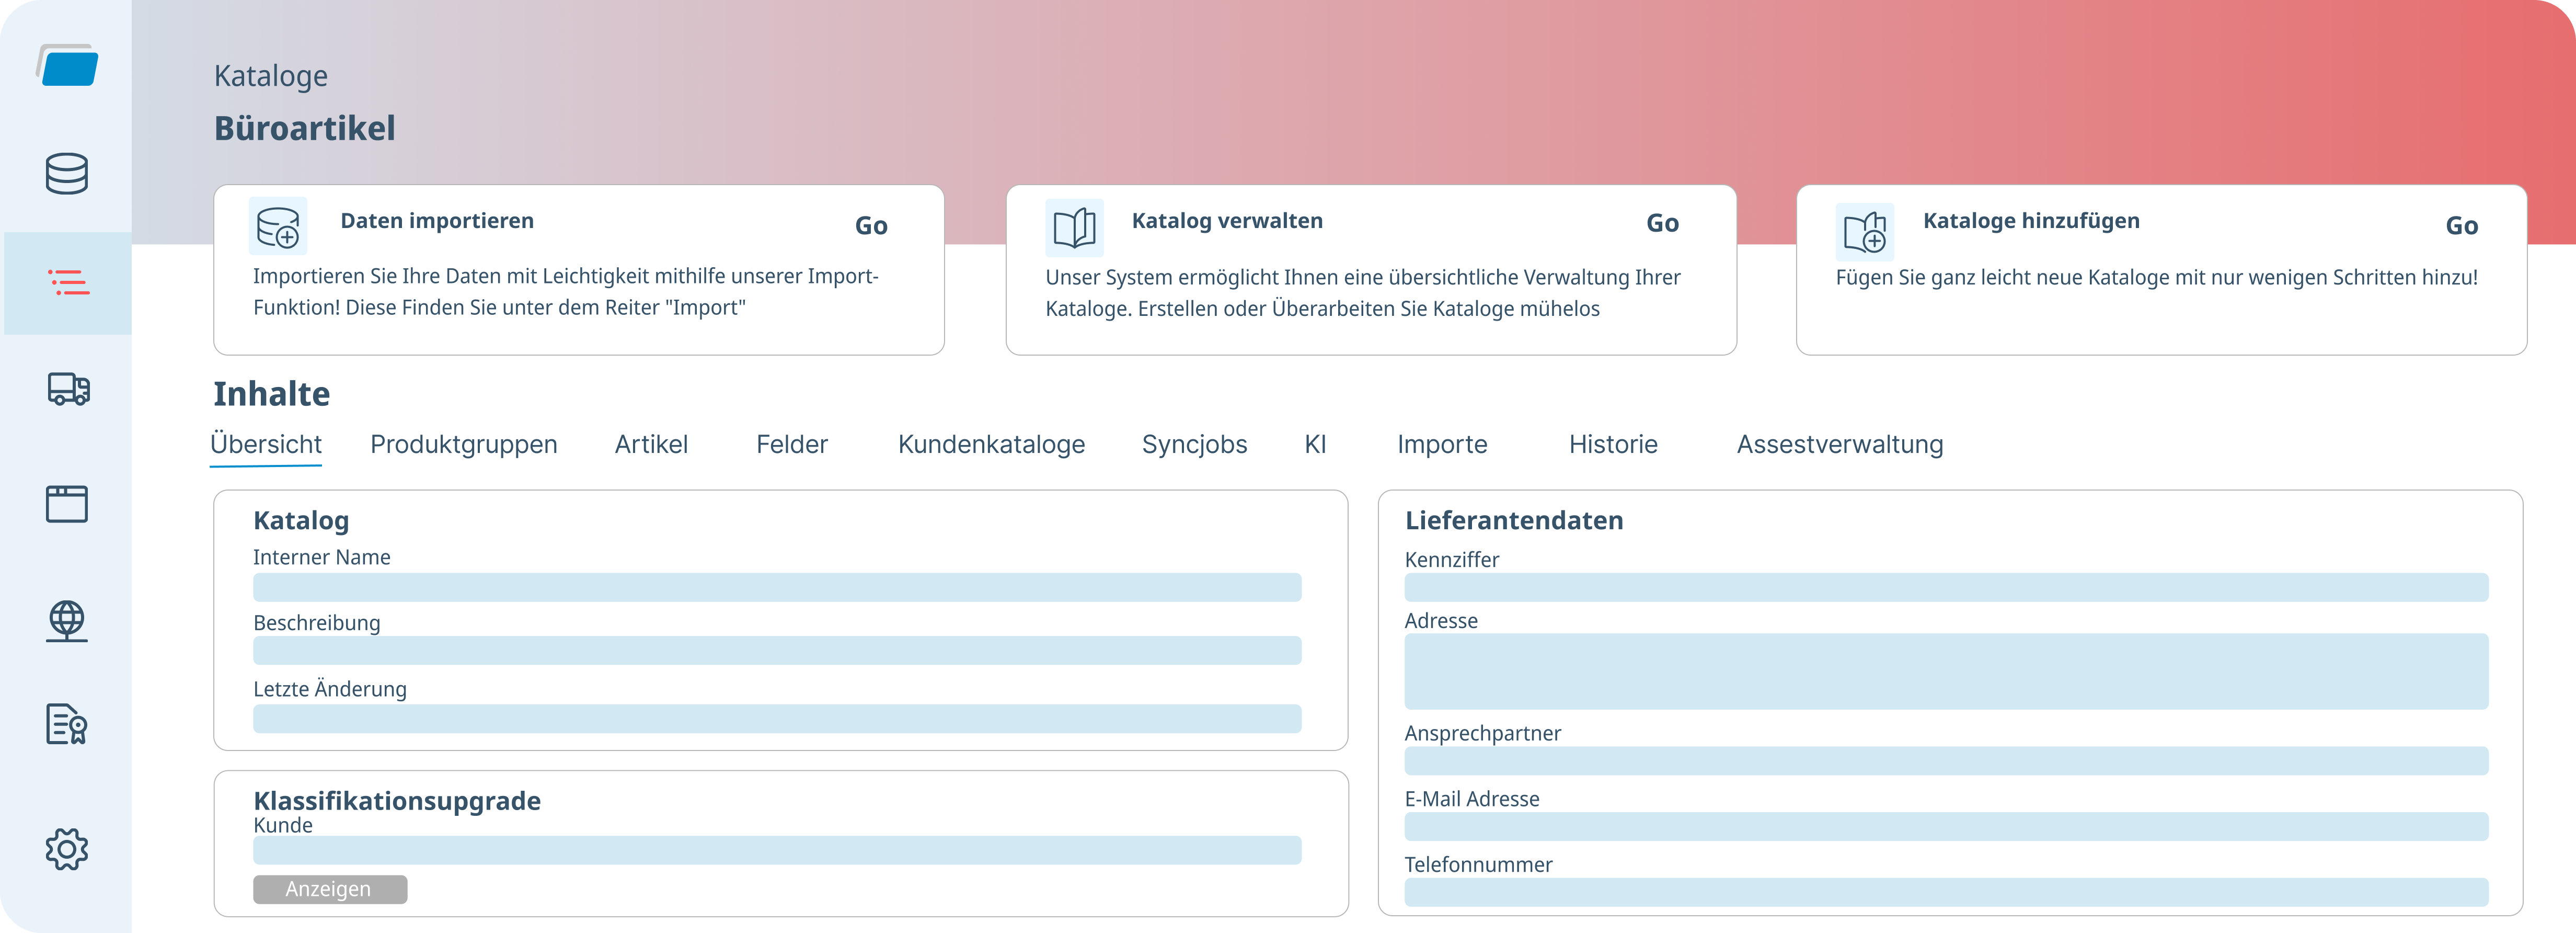Image resolution: width=2576 pixels, height=933 pixels.
Task: Open the globe sidebar icon
Action: point(67,620)
